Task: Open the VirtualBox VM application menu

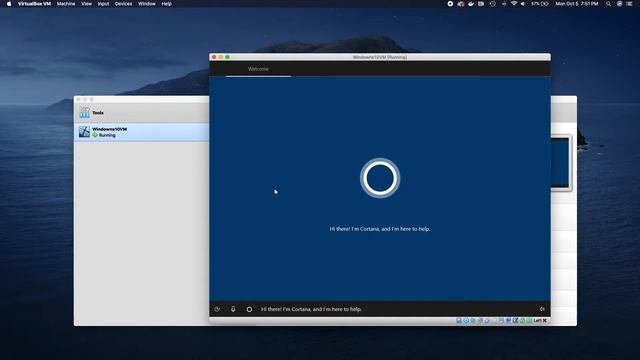Action: click(34, 4)
